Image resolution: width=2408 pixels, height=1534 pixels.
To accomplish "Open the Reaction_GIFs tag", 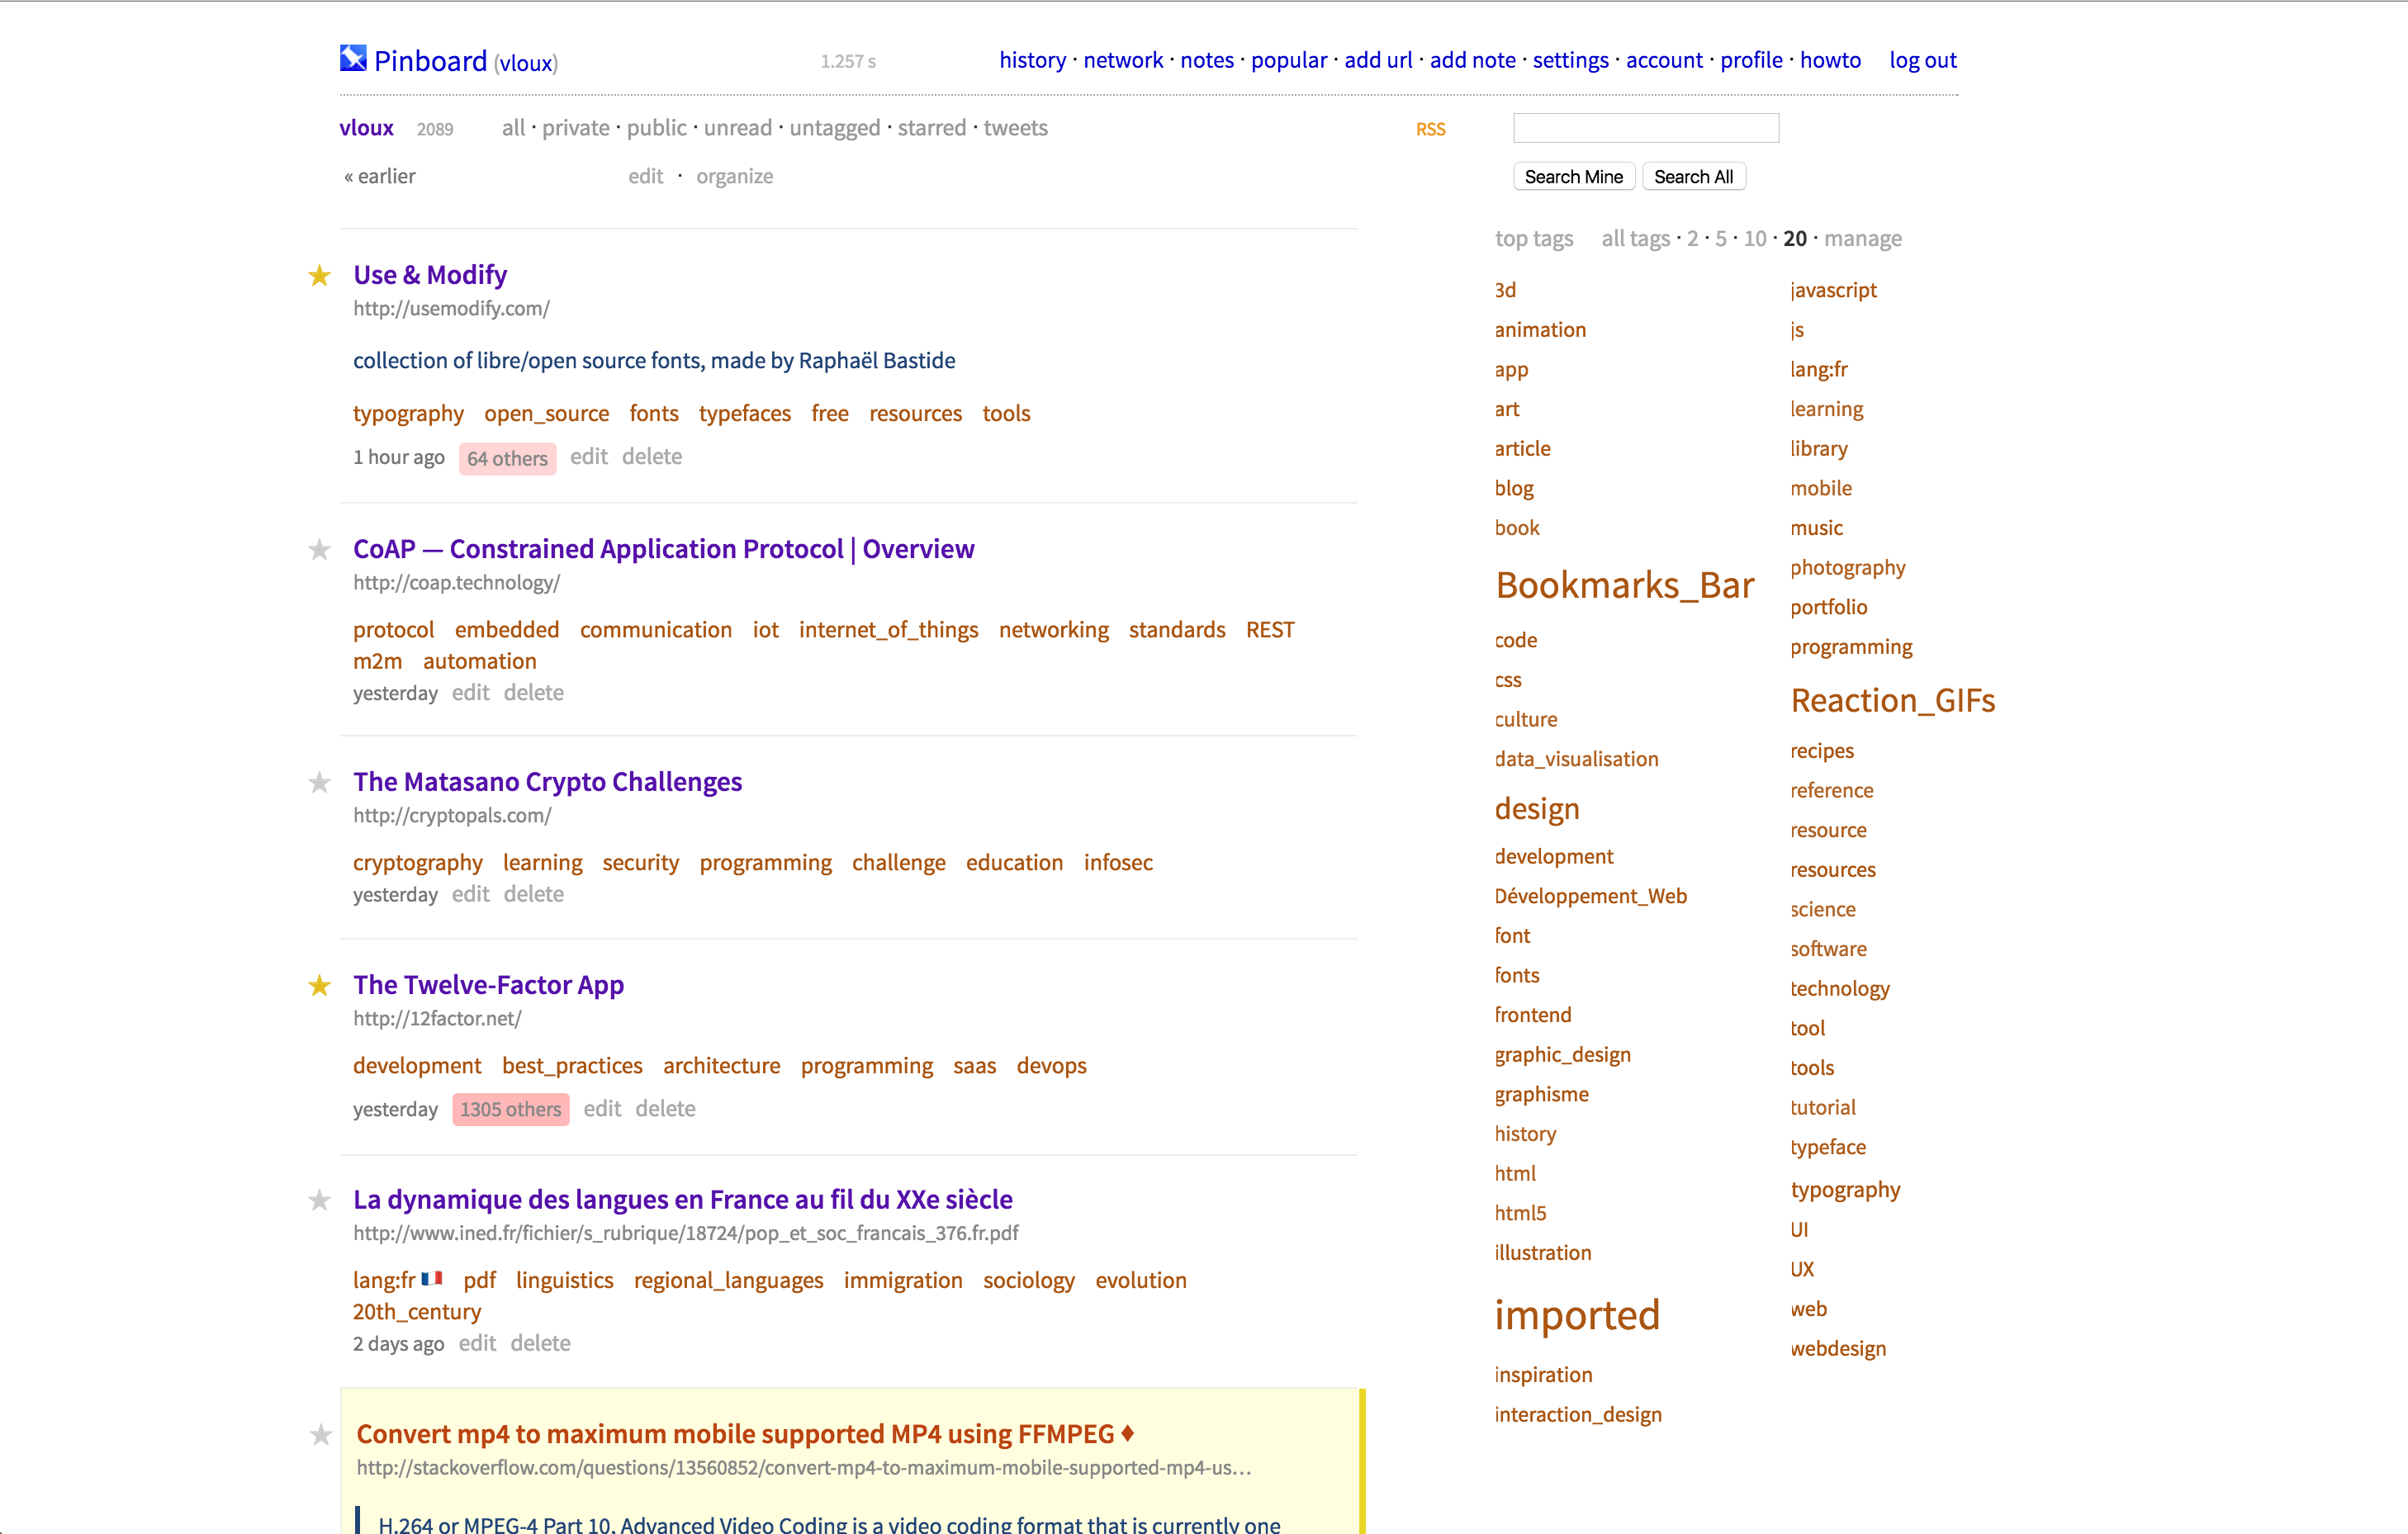I will [1892, 700].
